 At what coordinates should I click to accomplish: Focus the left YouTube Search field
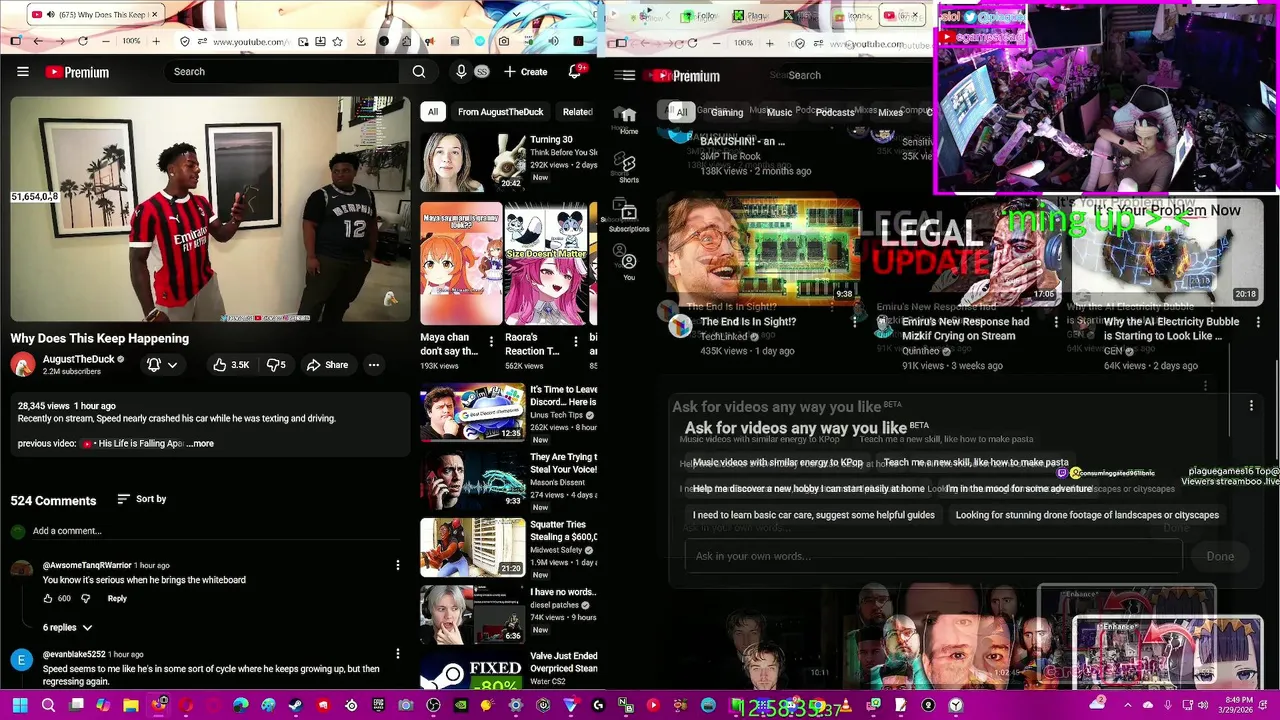[x=284, y=72]
